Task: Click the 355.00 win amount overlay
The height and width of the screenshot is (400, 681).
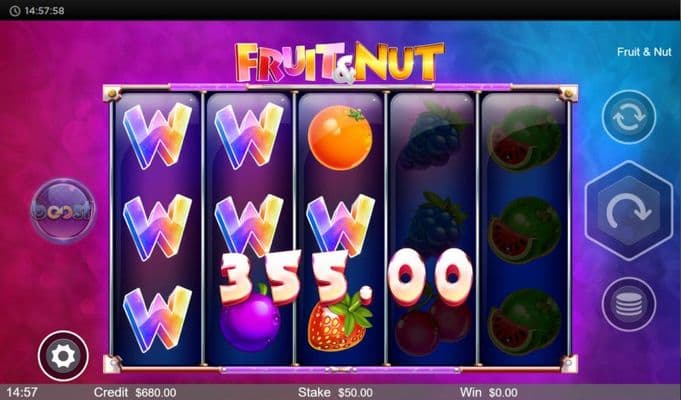Action: (x=346, y=278)
